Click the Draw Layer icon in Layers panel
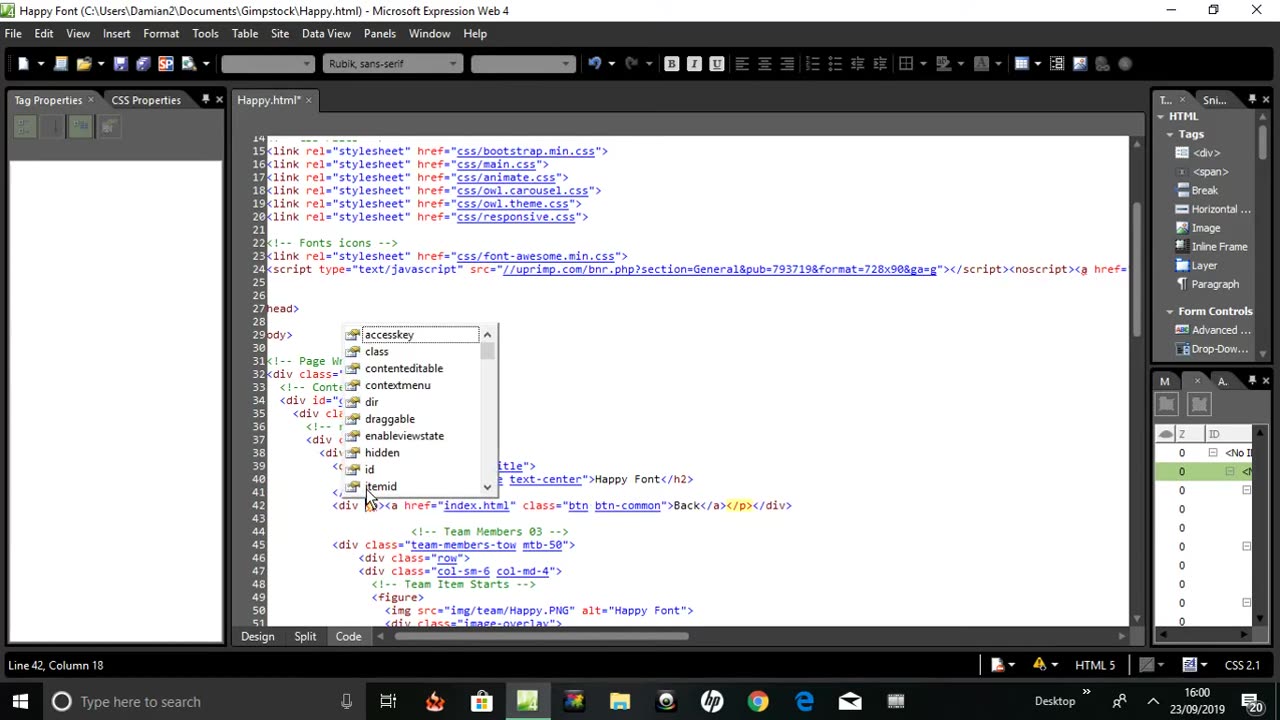 coord(1199,404)
